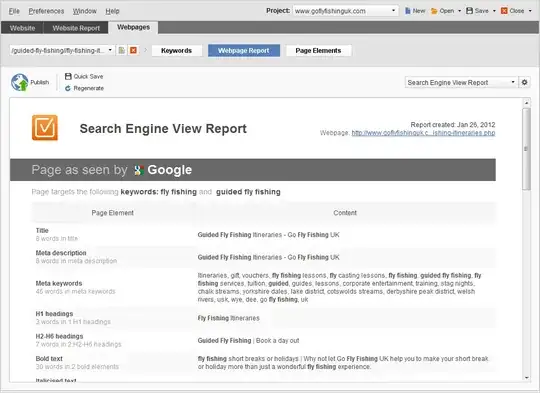Open the Keywords step button

coord(176,51)
